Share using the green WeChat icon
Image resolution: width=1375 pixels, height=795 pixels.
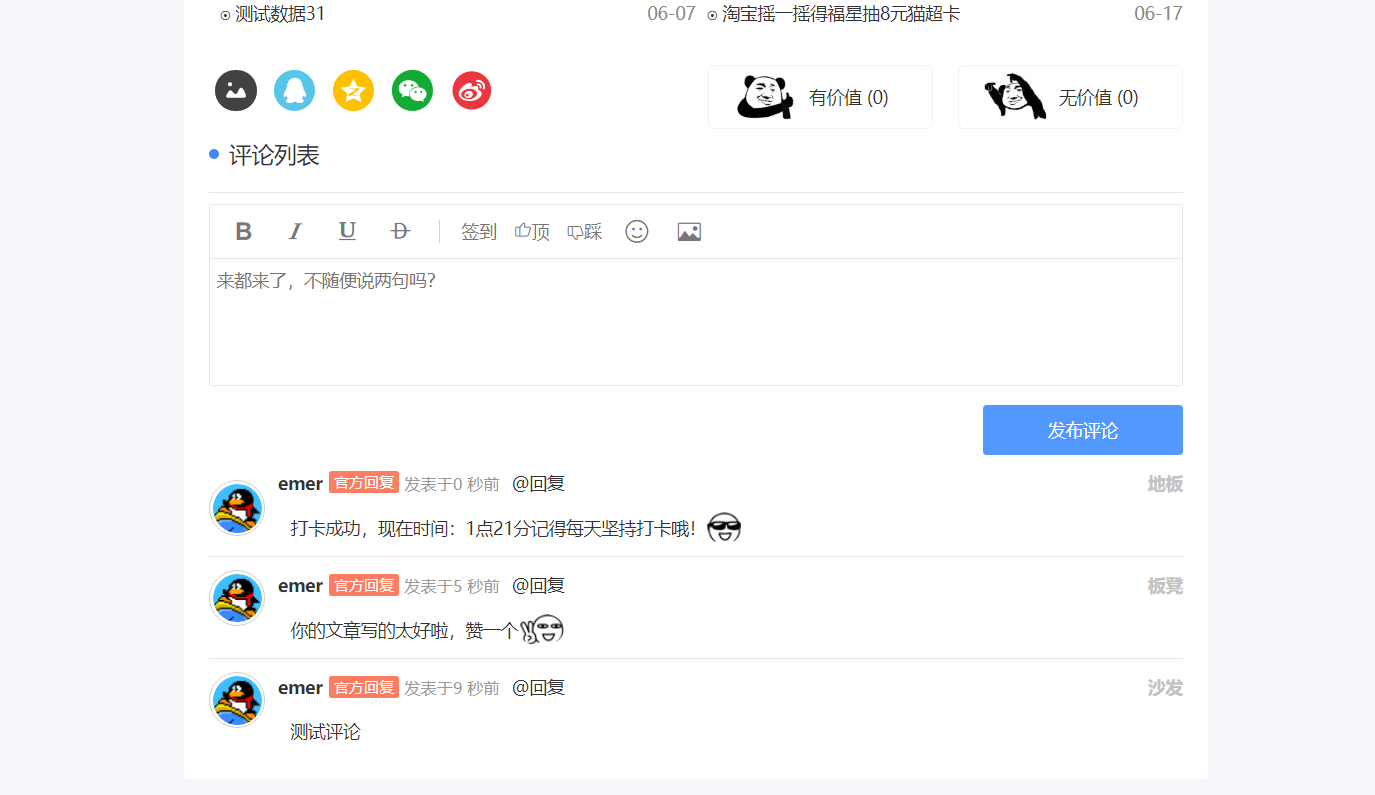coord(412,91)
